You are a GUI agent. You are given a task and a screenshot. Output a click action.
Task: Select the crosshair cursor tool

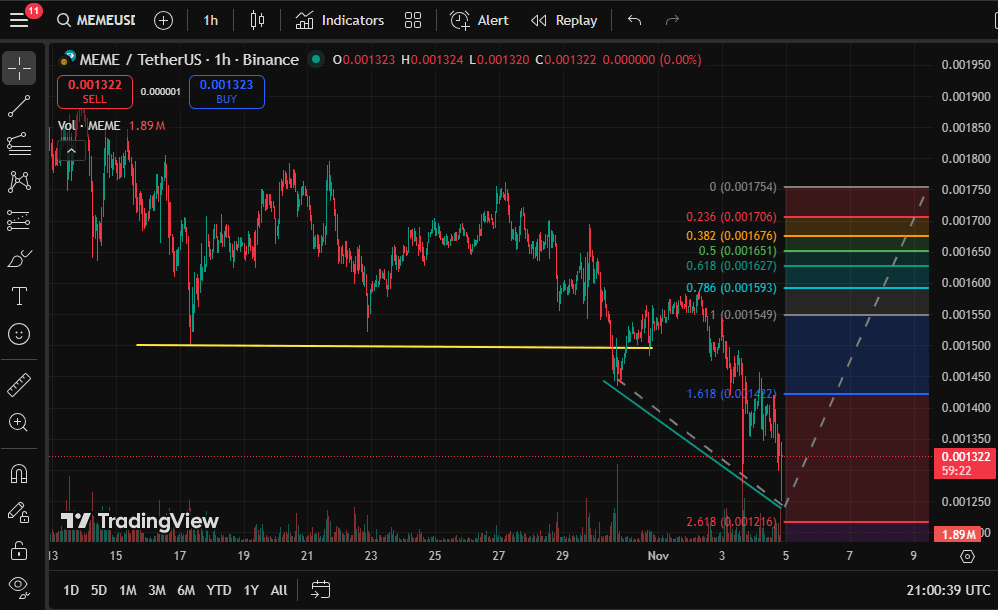(x=19, y=69)
